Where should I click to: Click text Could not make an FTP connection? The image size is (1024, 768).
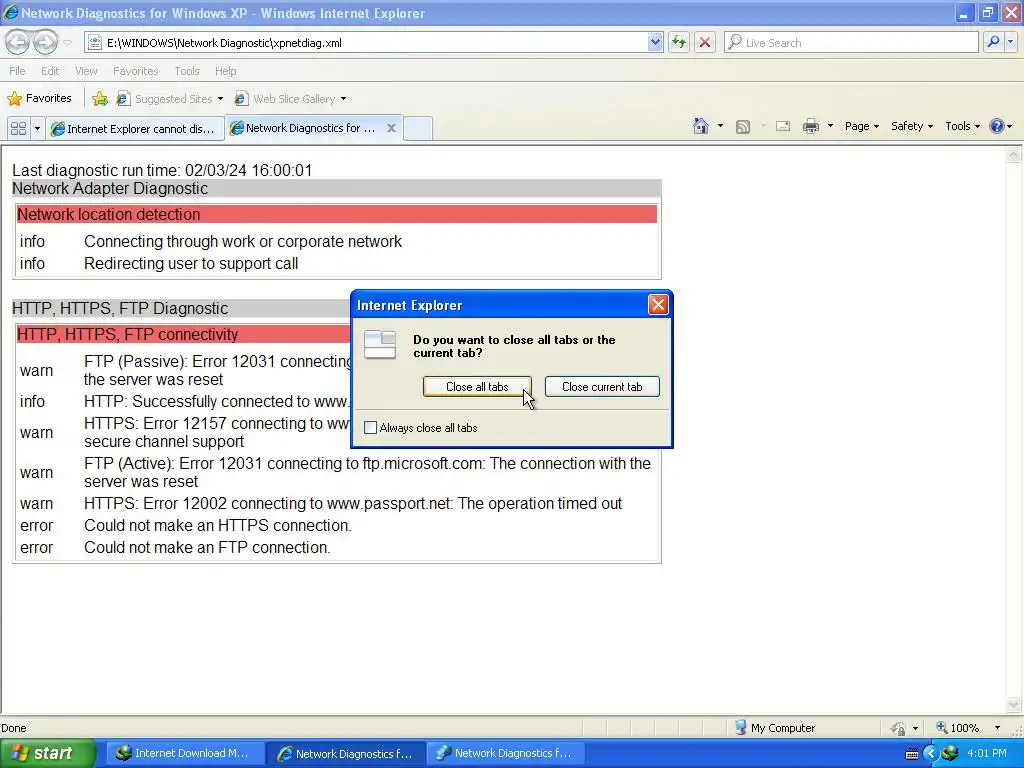click(x=207, y=547)
